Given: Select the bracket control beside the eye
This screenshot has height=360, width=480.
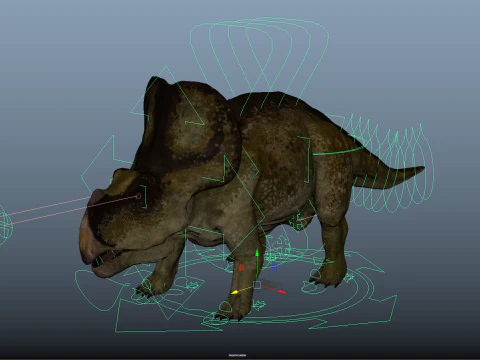Looking at the screenshot, I should [144, 197].
